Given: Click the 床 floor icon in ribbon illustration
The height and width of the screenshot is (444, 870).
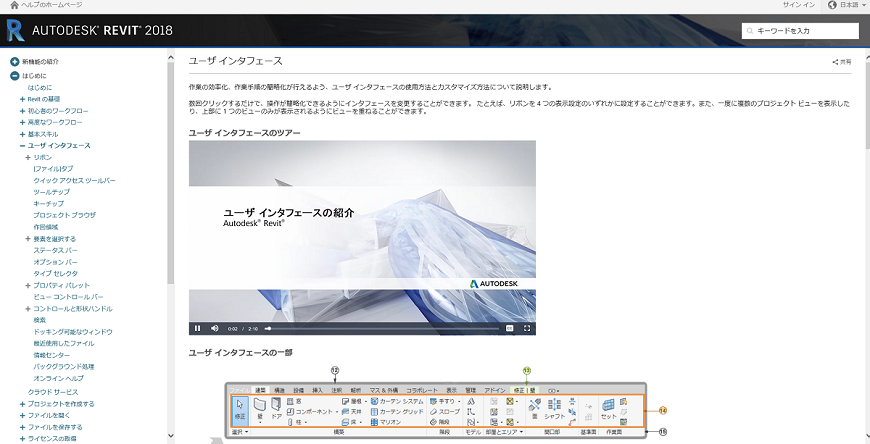Looking at the screenshot, I should coord(345,422).
